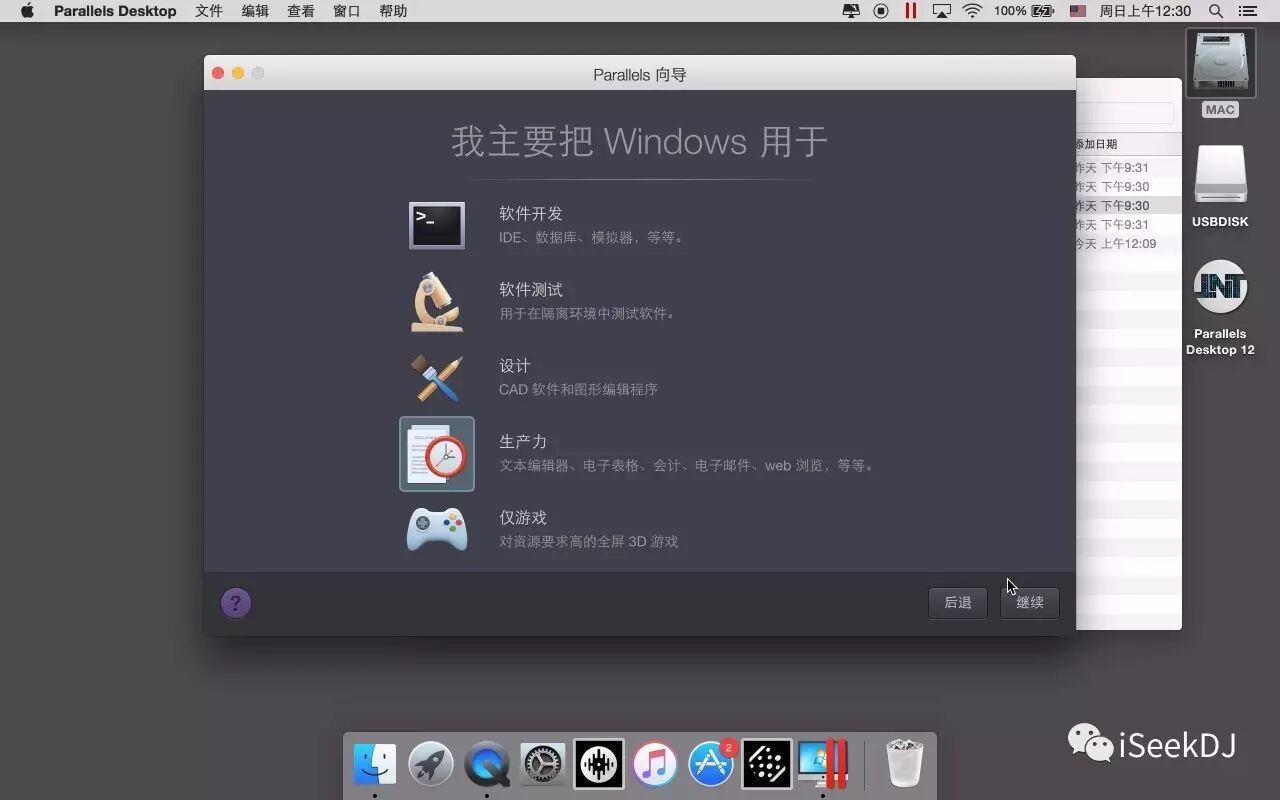Open Parallels Desktop in the Dock

[823, 765]
